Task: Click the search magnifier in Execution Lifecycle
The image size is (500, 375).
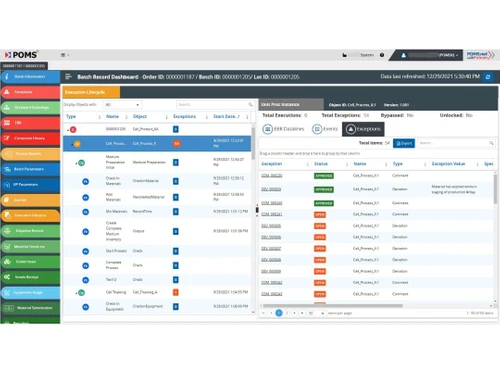Action: click(x=250, y=105)
